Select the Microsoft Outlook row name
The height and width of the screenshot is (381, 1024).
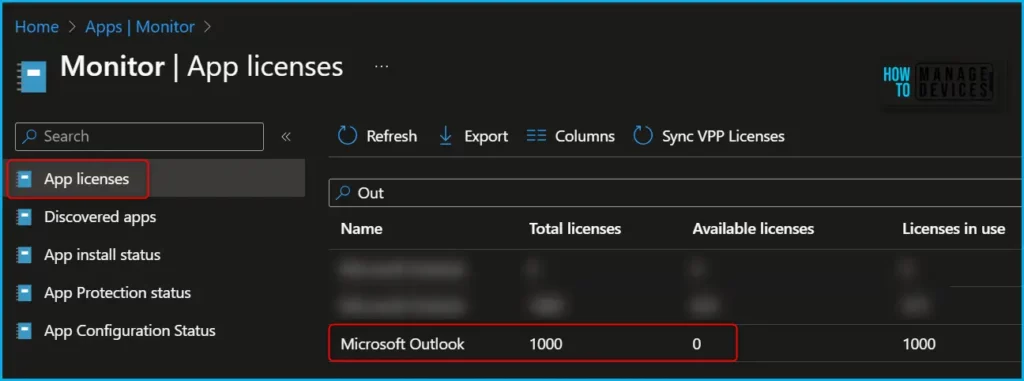402,344
